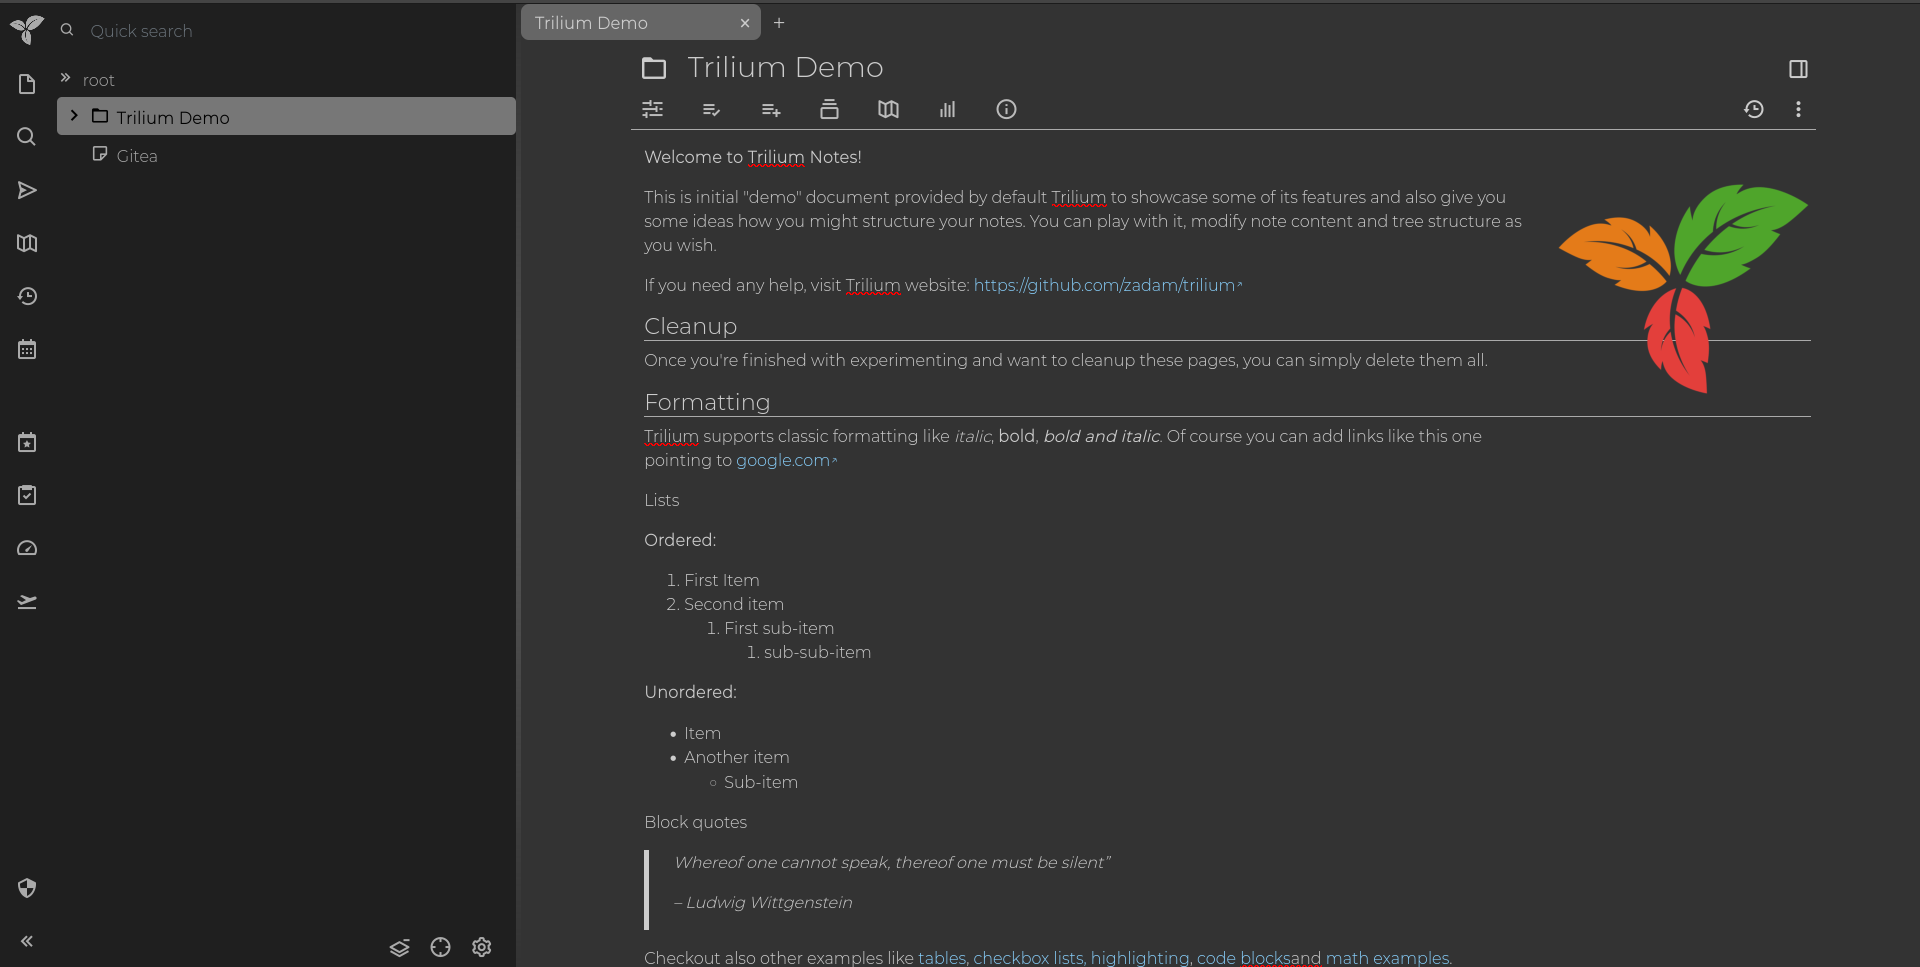Open the github.com/zadam/trilium link
Viewport: 1920px width, 967px height.
click(x=1107, y=285)
